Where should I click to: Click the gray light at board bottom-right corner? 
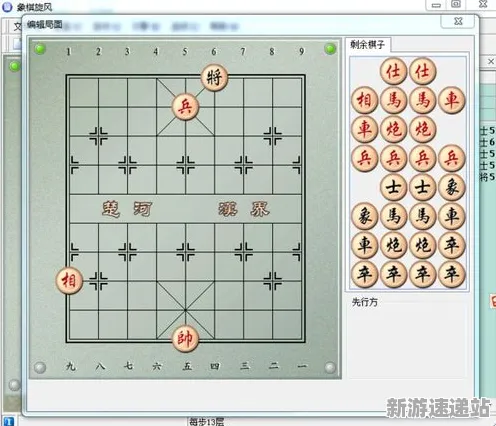[x=330, y=367]
